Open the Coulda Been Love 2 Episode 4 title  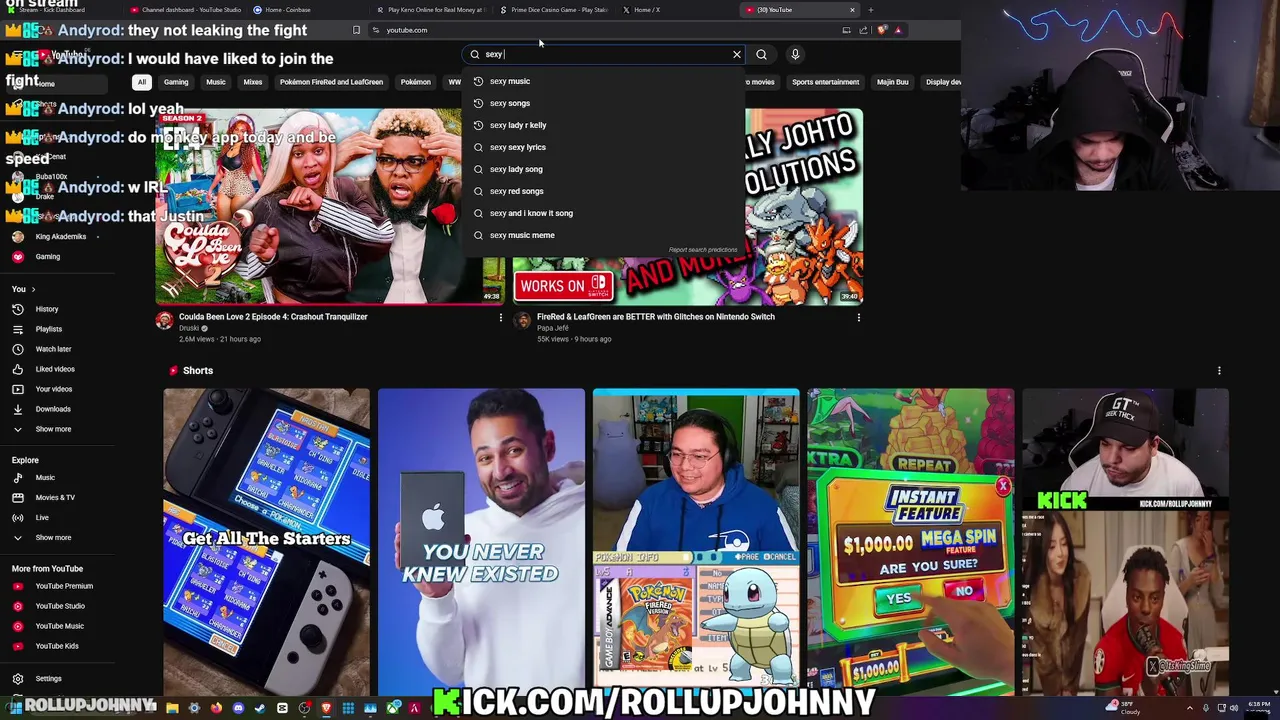273,317
